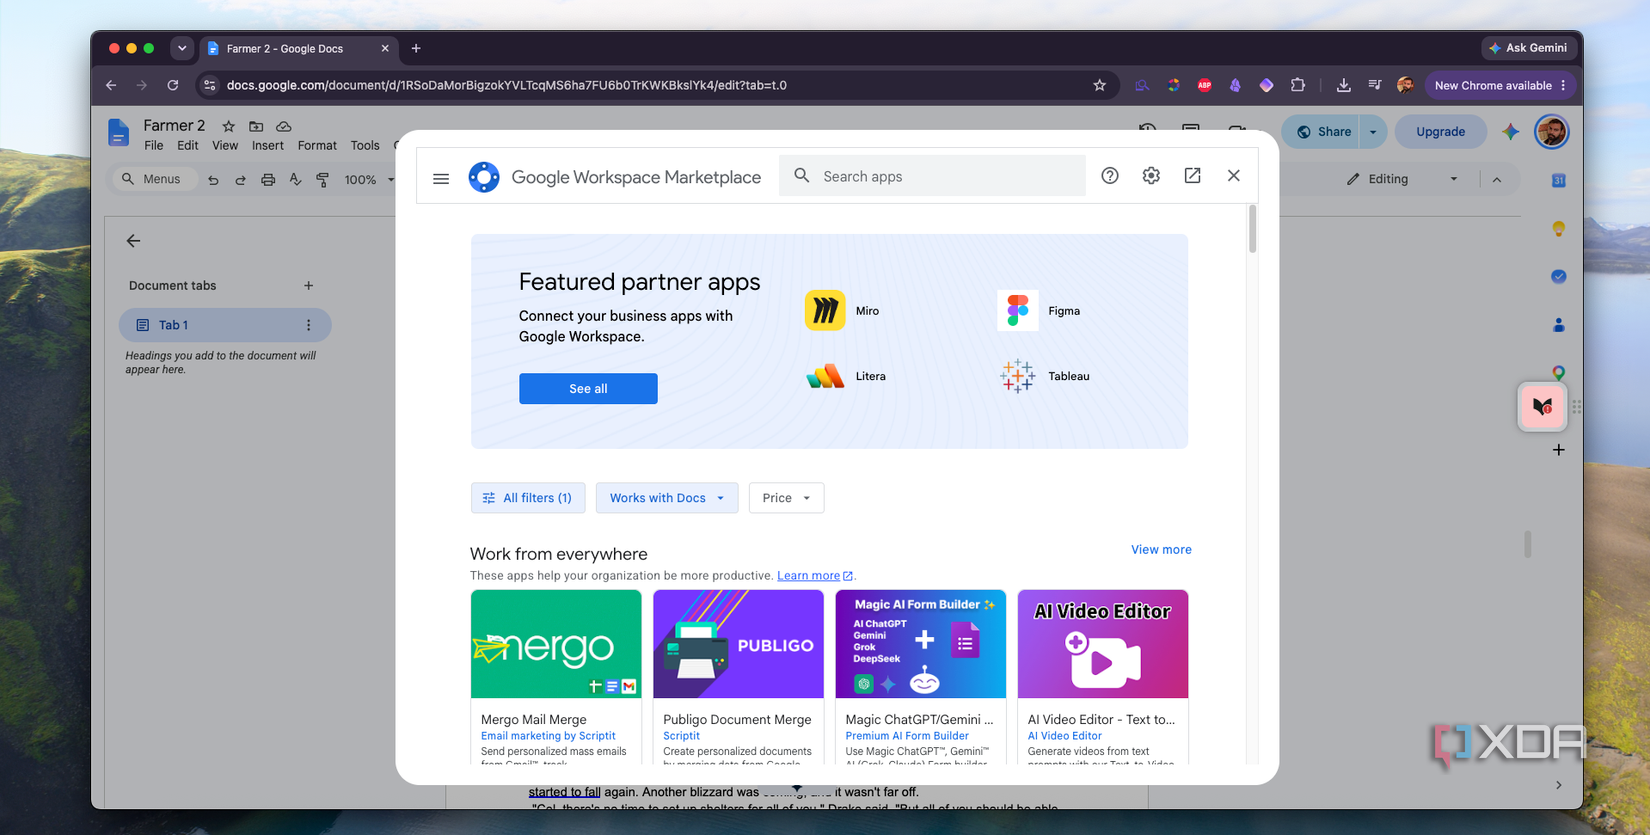Click the All filters (1) button
Viewport: 1650px width, 835px height.
click(x=527, y=498)
